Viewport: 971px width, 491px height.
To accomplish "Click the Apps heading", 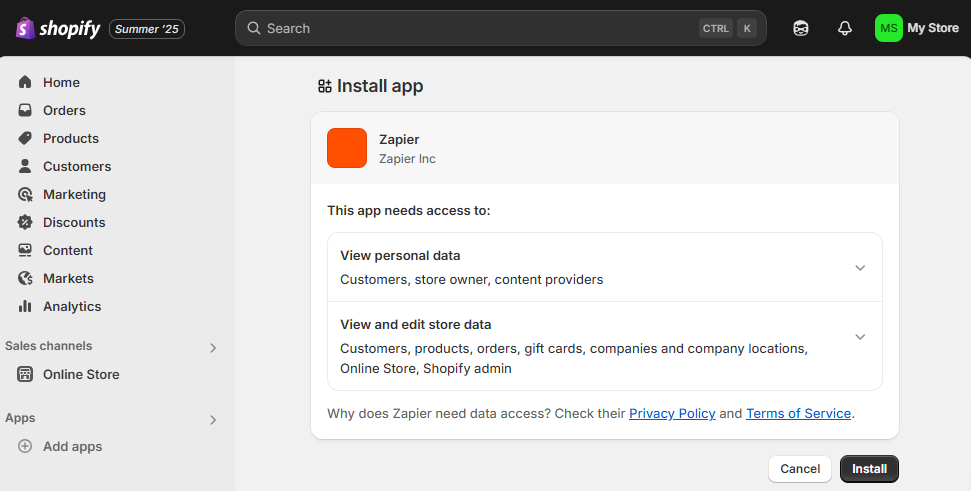I will click(x=20, y=418).
